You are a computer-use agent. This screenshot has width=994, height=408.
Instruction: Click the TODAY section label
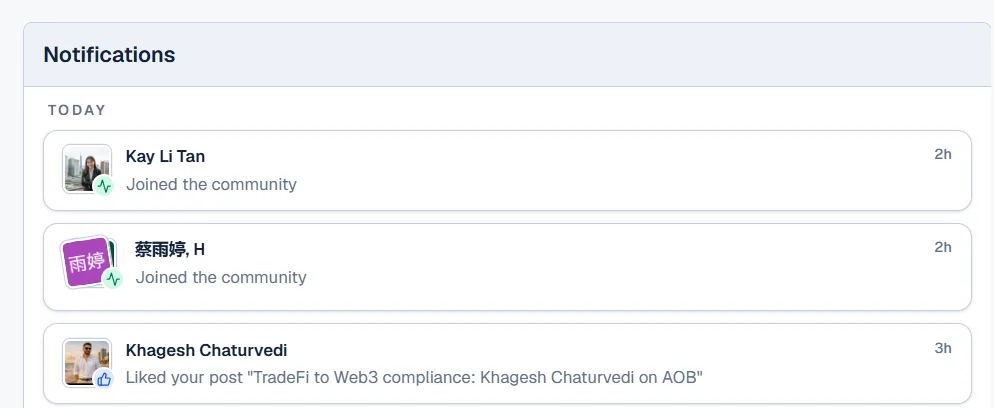point(77,110)
